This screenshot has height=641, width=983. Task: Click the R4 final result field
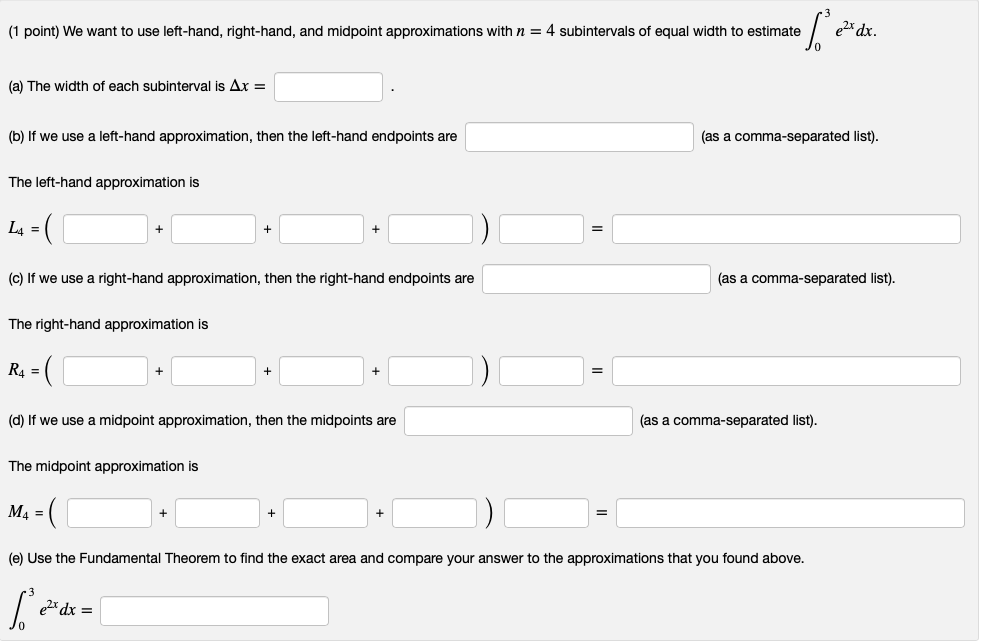785,370
